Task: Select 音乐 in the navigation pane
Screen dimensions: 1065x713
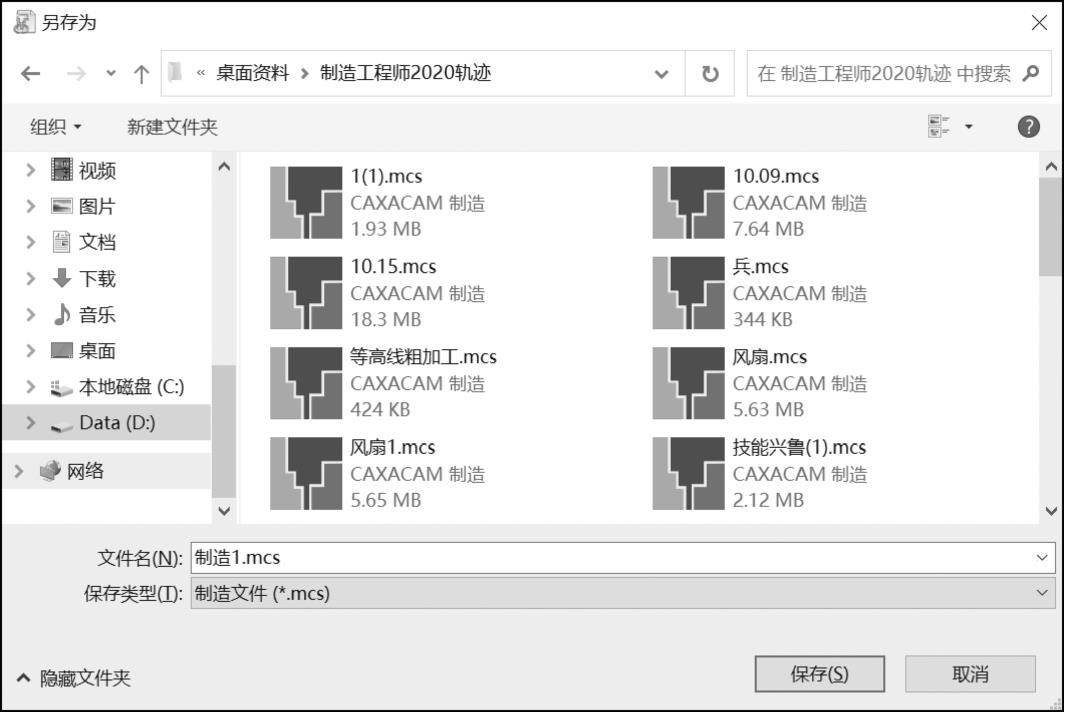Action: click(x=97, y=314)
